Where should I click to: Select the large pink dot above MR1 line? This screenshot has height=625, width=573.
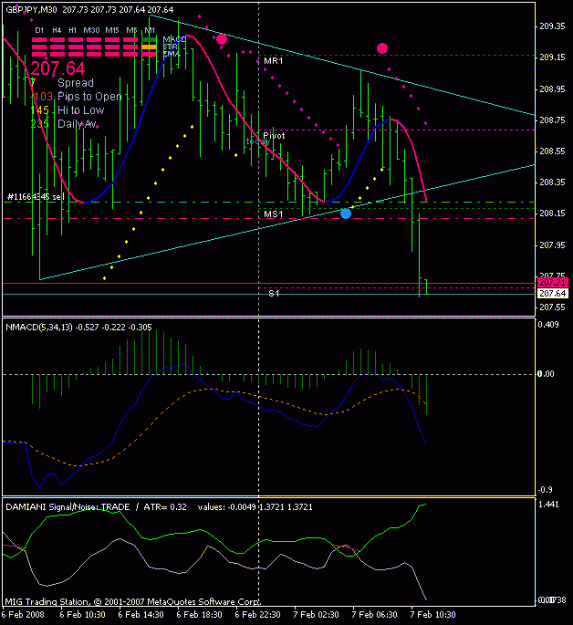tap(383, 49)
